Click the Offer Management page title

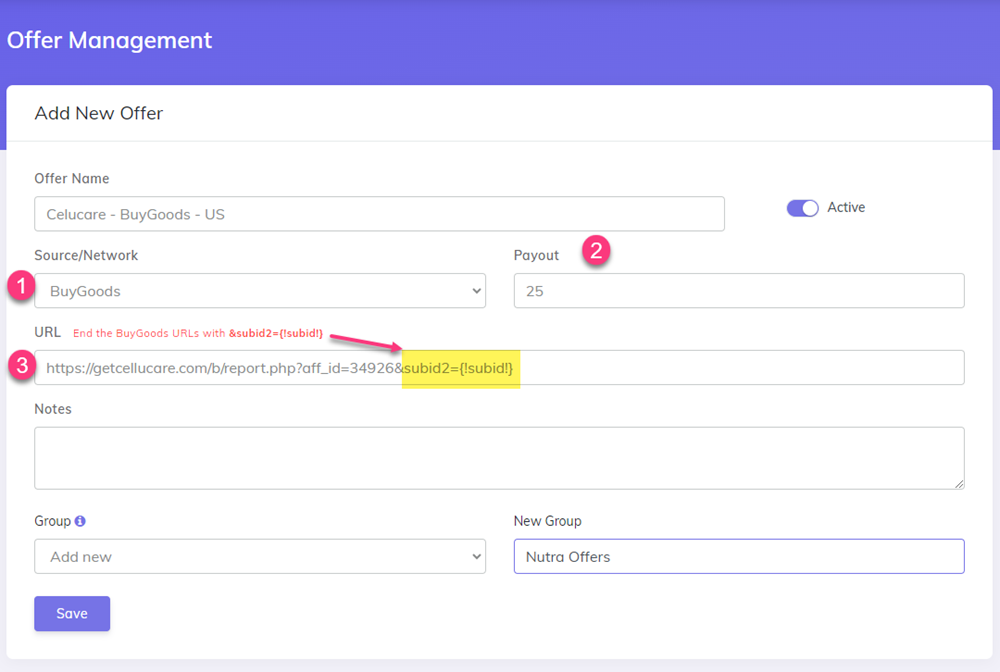(110, 40)
